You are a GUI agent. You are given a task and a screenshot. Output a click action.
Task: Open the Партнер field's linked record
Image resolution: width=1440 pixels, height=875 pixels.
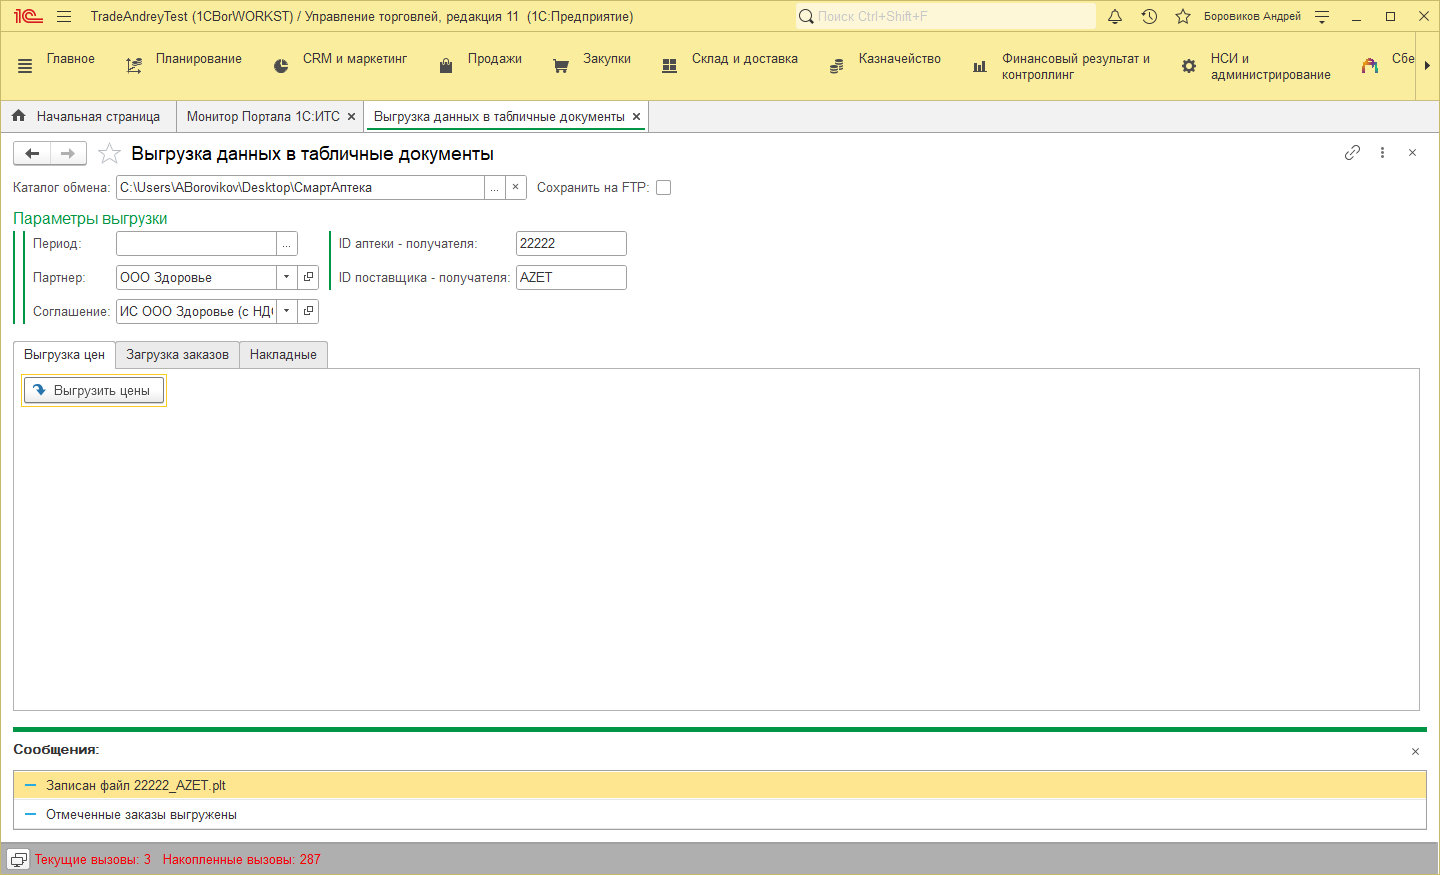pyautogui.click(x=308, y=277)
